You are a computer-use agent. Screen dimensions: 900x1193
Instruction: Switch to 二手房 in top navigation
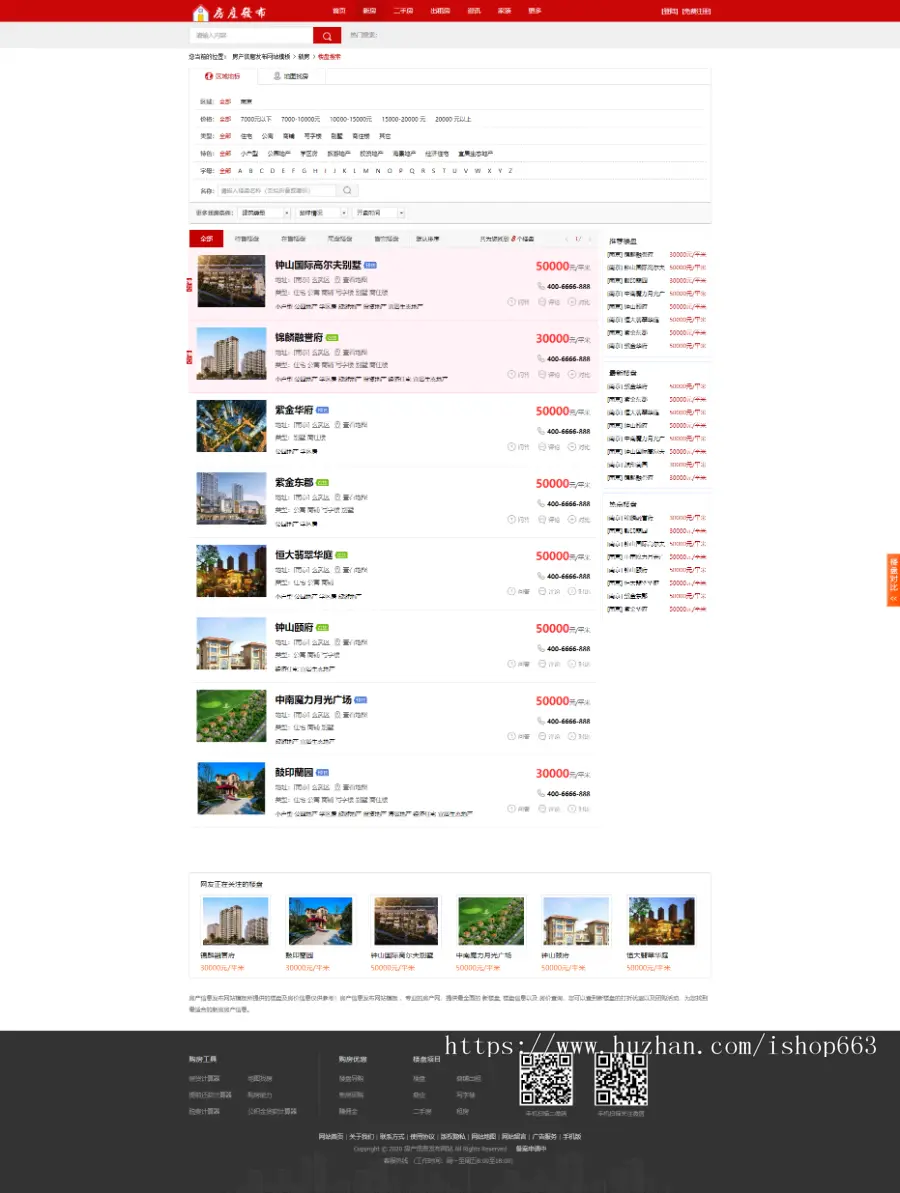click(403, 11)
